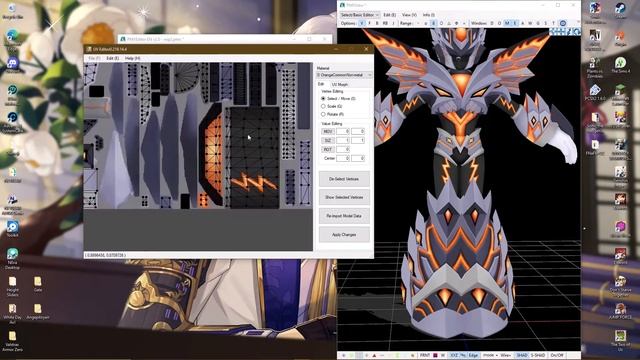Open the Recycle Bin desktop icon
640x360 pixels.
click(12, 11)
